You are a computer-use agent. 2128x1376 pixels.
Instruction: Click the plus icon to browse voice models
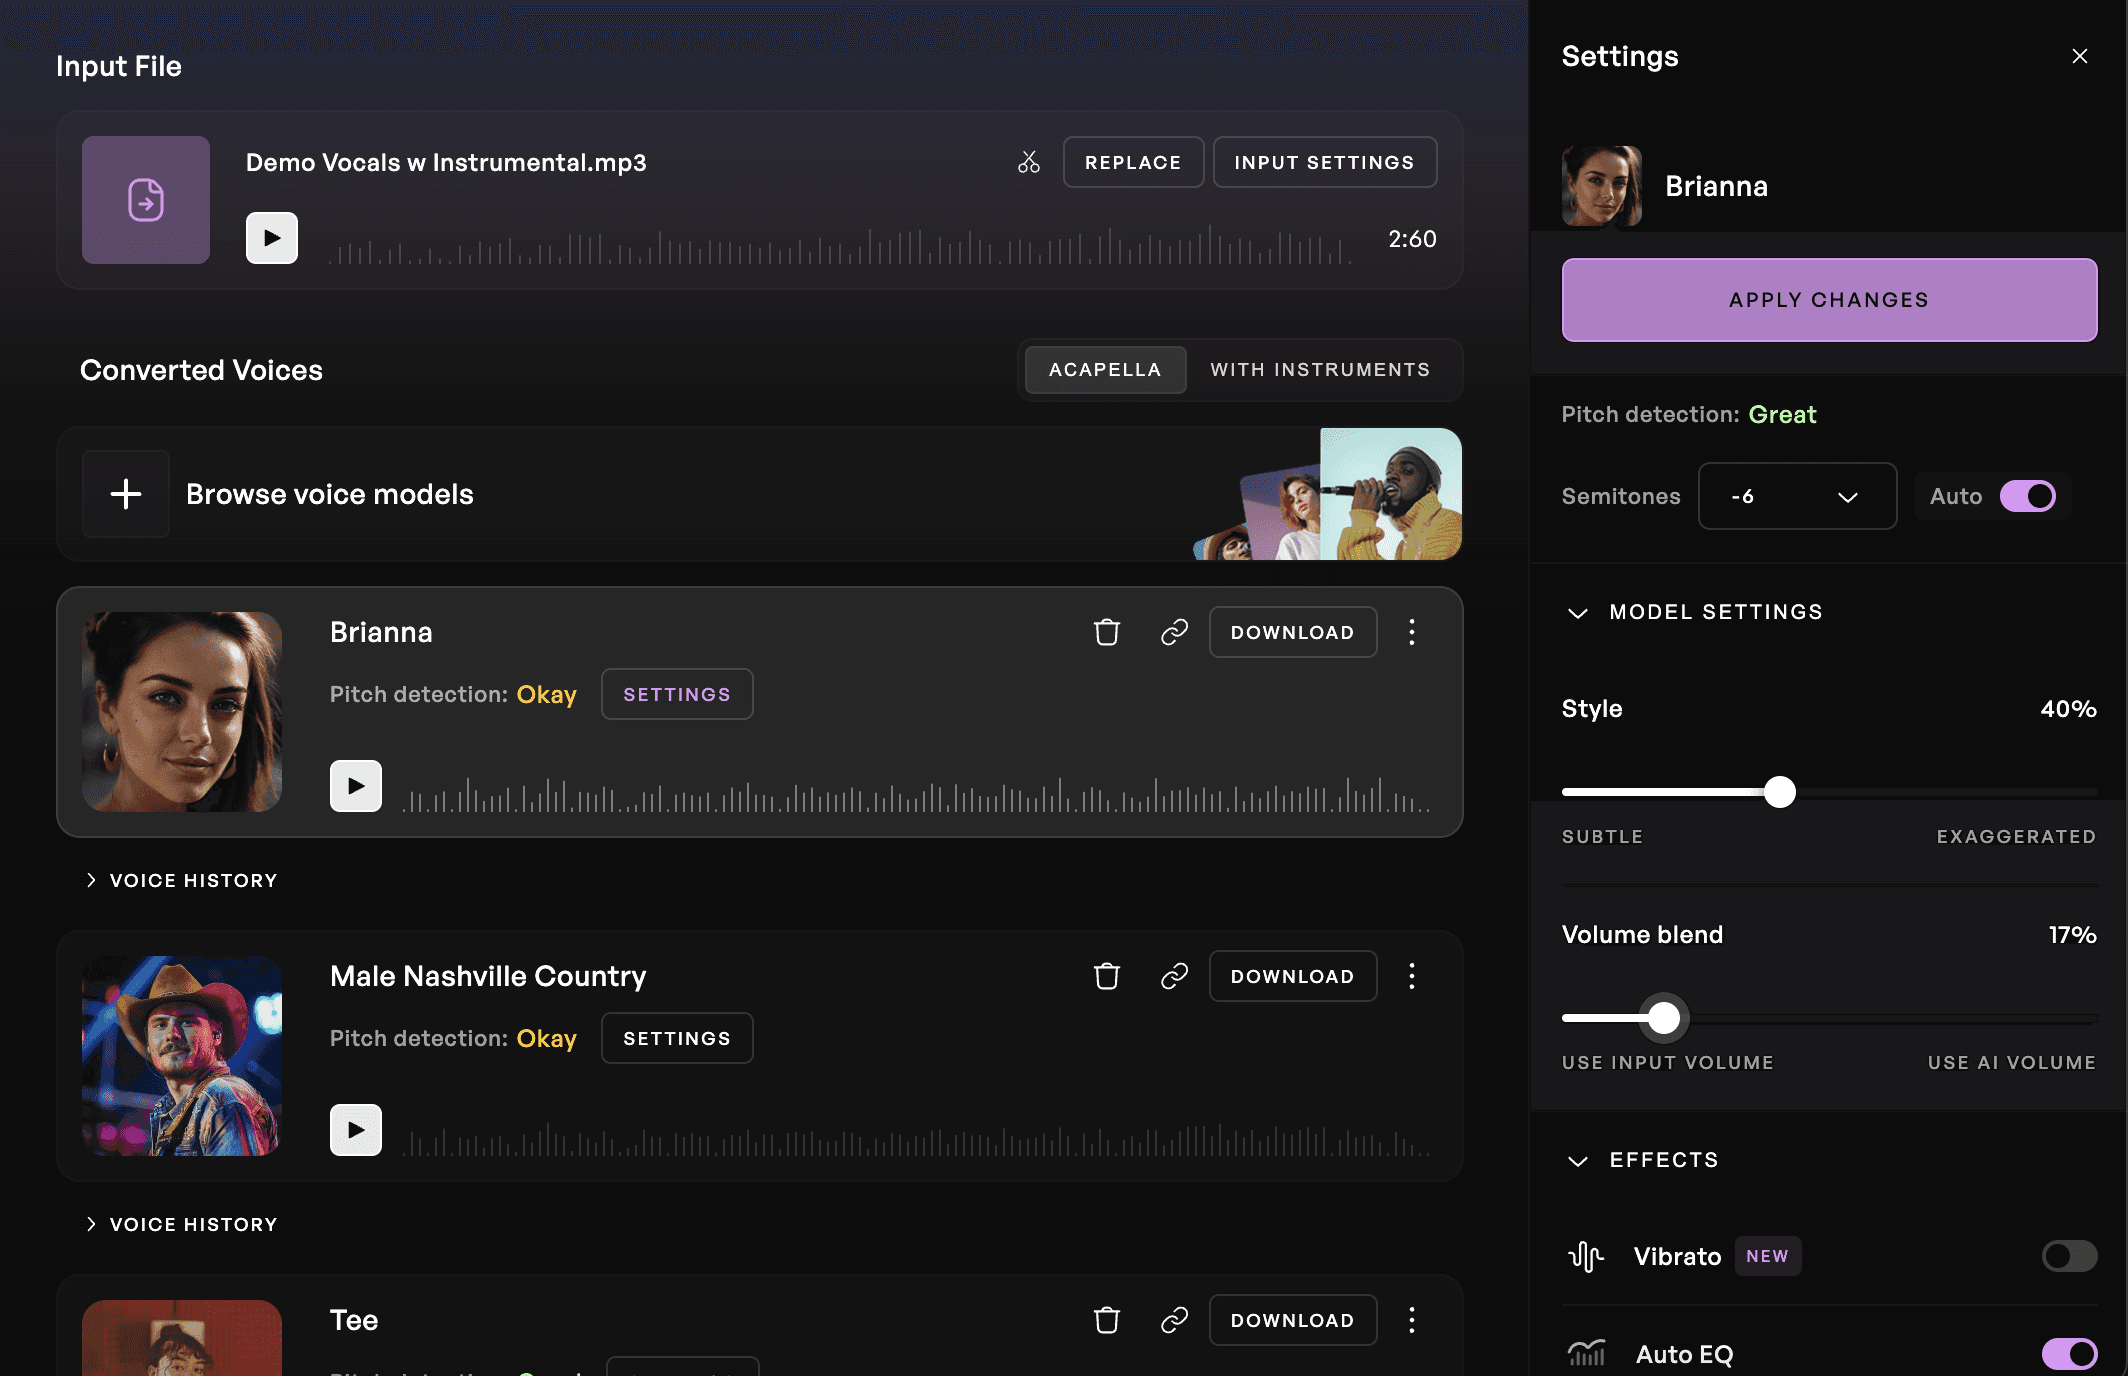(x=126, y=494)
